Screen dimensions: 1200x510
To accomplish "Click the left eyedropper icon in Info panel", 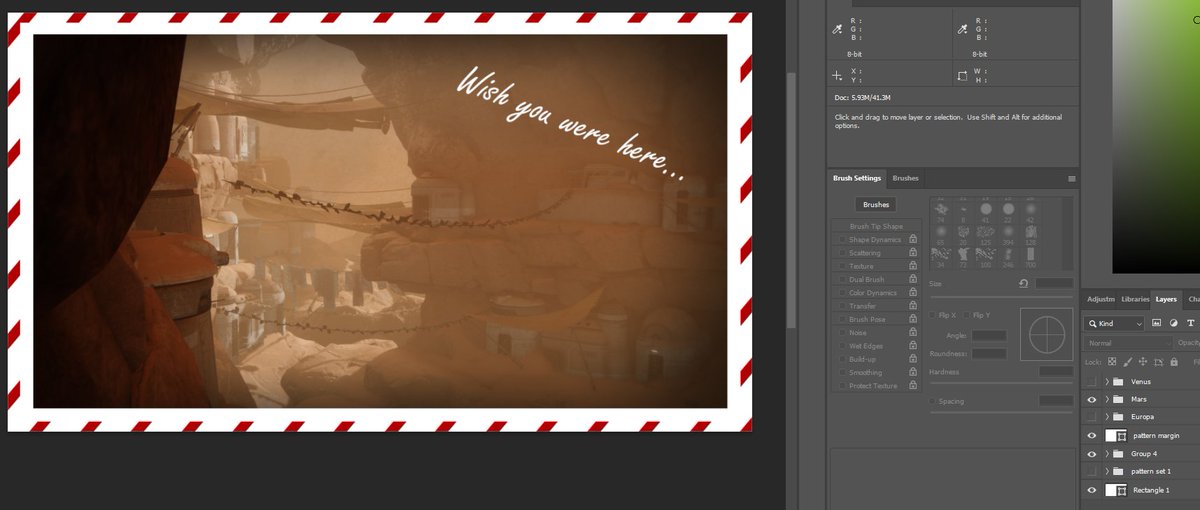I will (838, 30).
